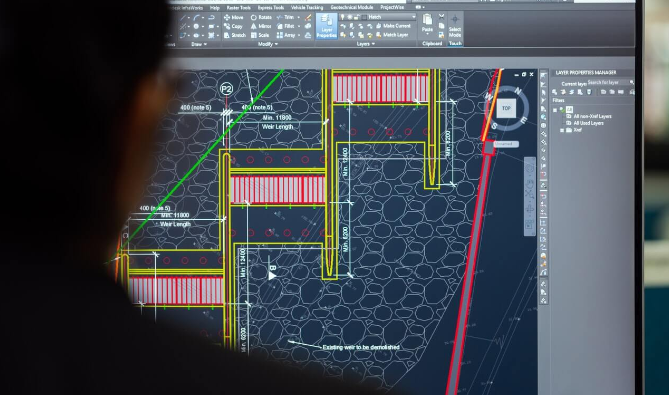Pick the Stretch tool
Viewport: 669px width, 395px height.
pos(235,35)
